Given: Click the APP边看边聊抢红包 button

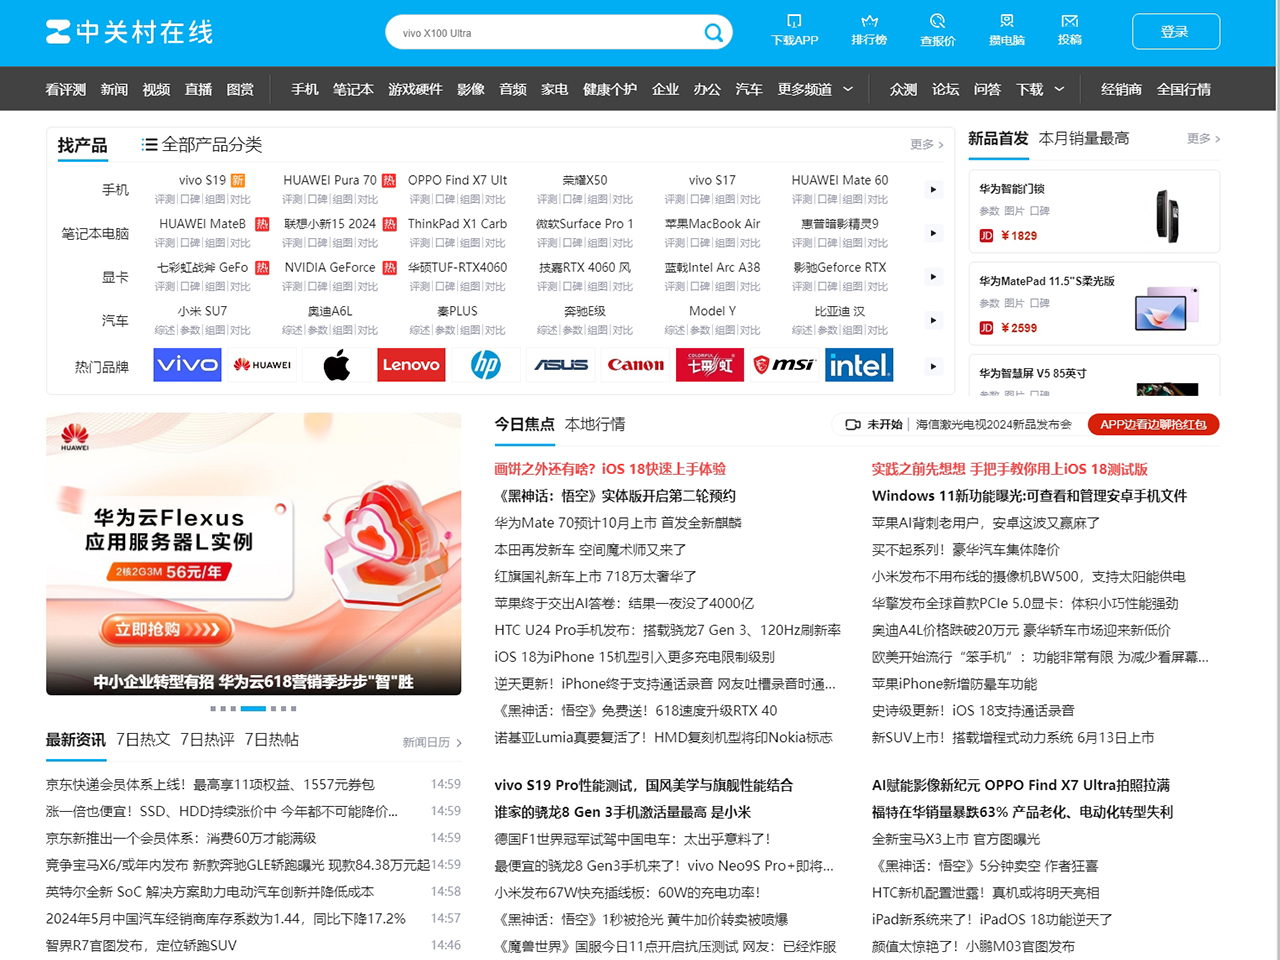Looking at the screenshot, I should (x=1153, y=424).
